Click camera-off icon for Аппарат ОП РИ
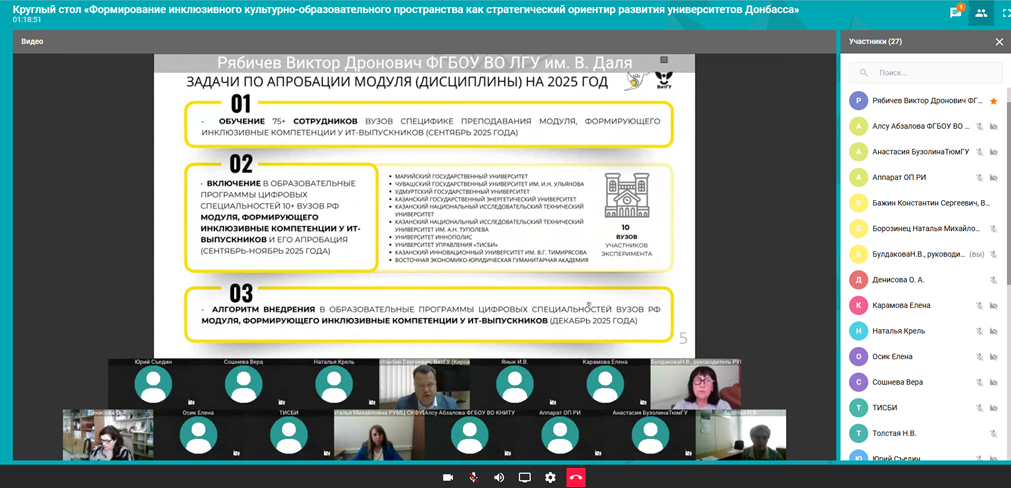The image size is (1011, 488). pyautogui.click(x=994, y=177)
